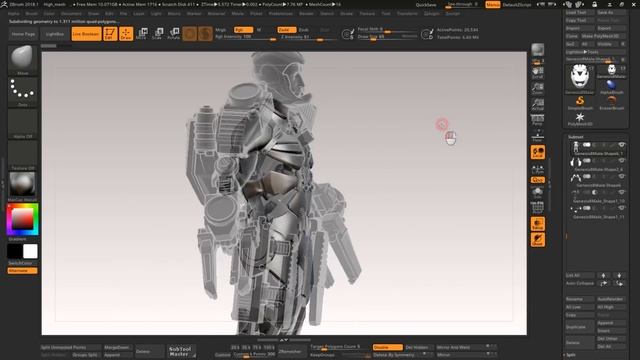Image resolution: width=640 pixels, height=360 pixels.
Task: Activate Edit mode button
Action: click(110, 34)
